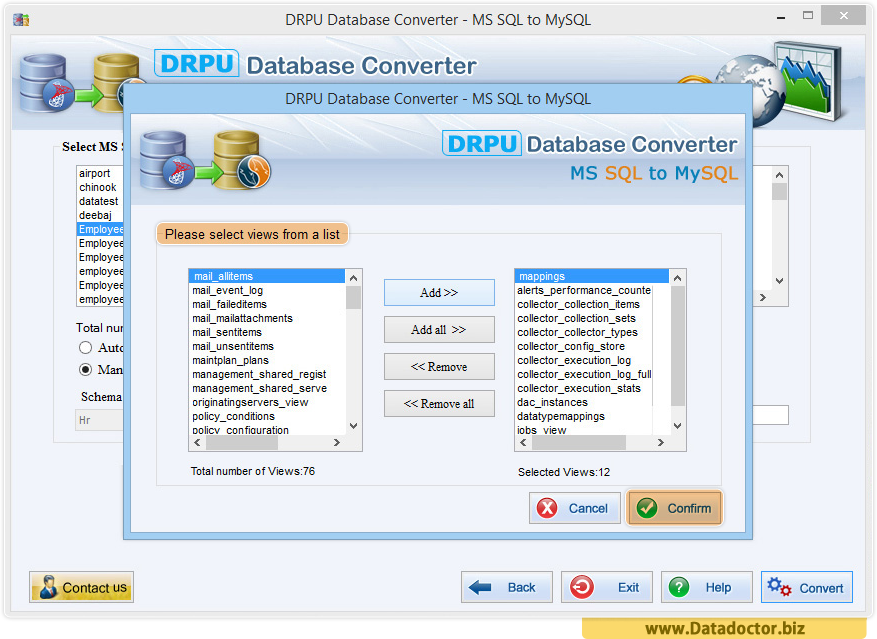Click the selected views vertical scrollbar thumb
Screen dimensions: 877x639
[677, 346]
